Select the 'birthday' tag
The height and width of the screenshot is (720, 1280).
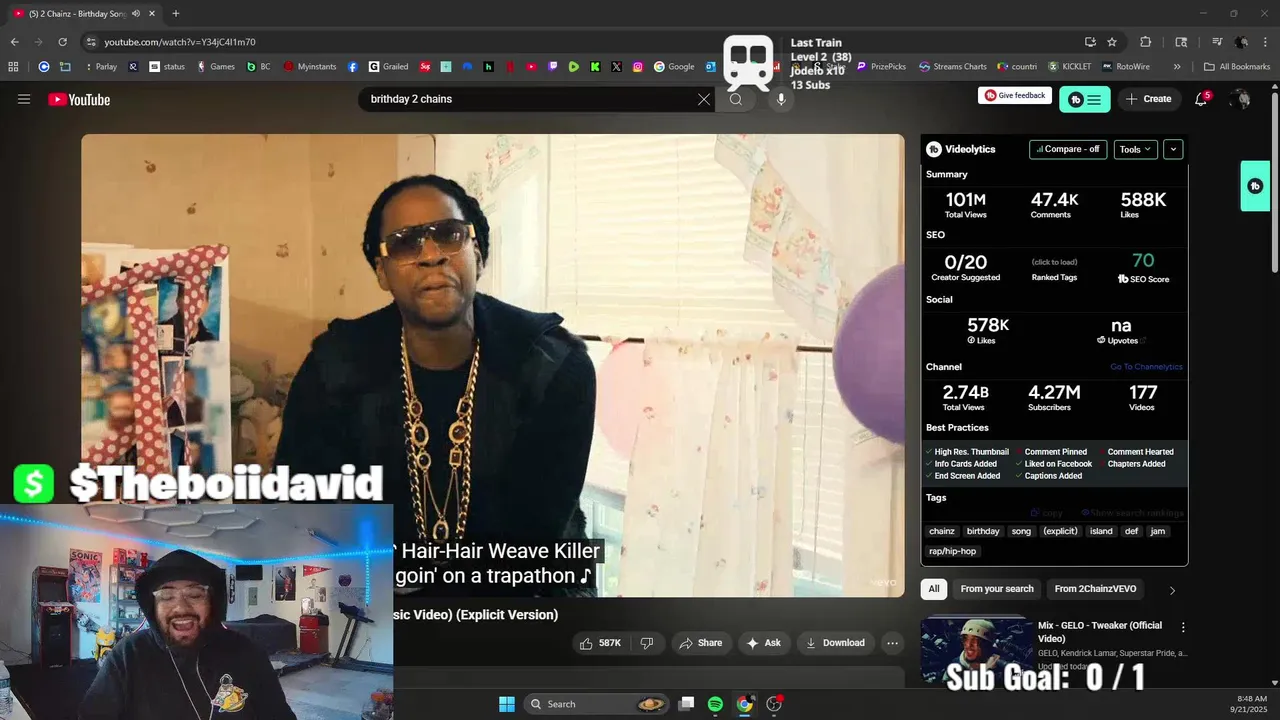[x=983, y=531]
